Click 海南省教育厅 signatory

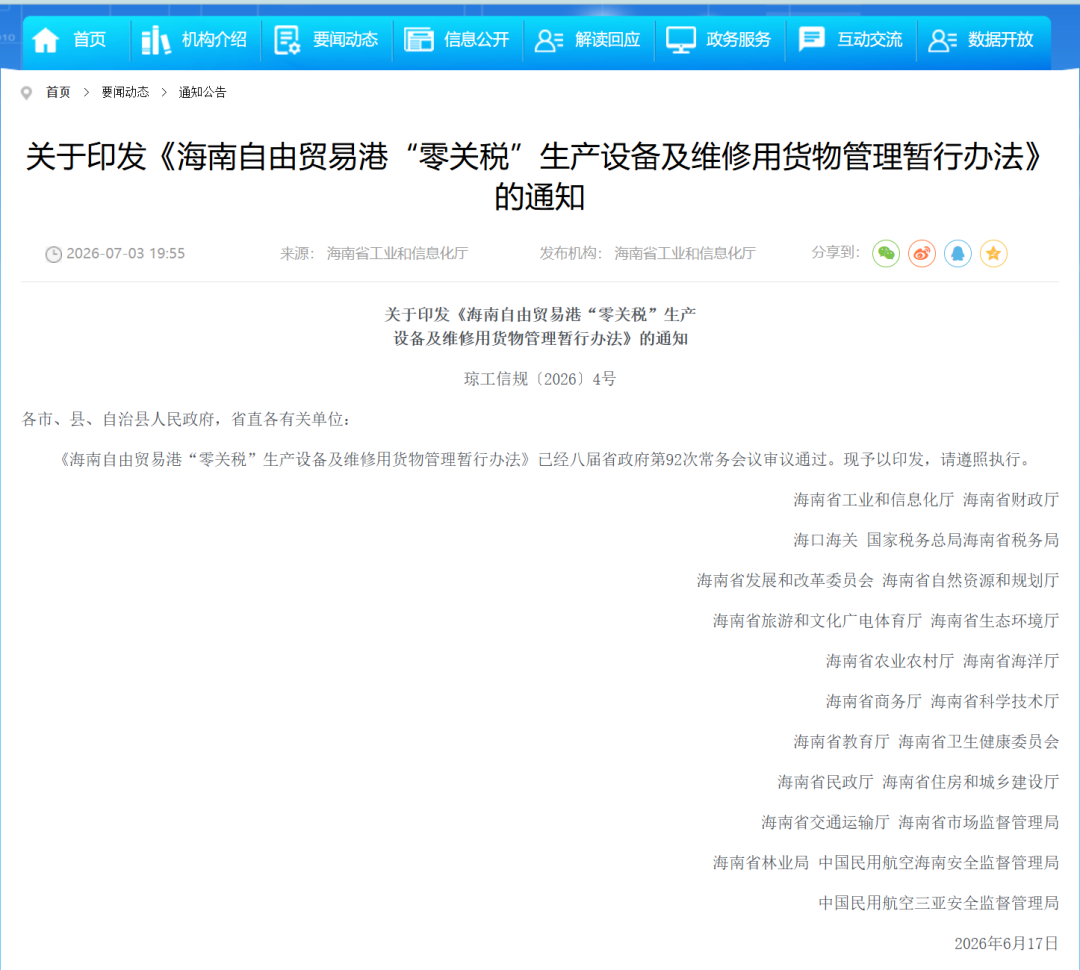point(841,741)
